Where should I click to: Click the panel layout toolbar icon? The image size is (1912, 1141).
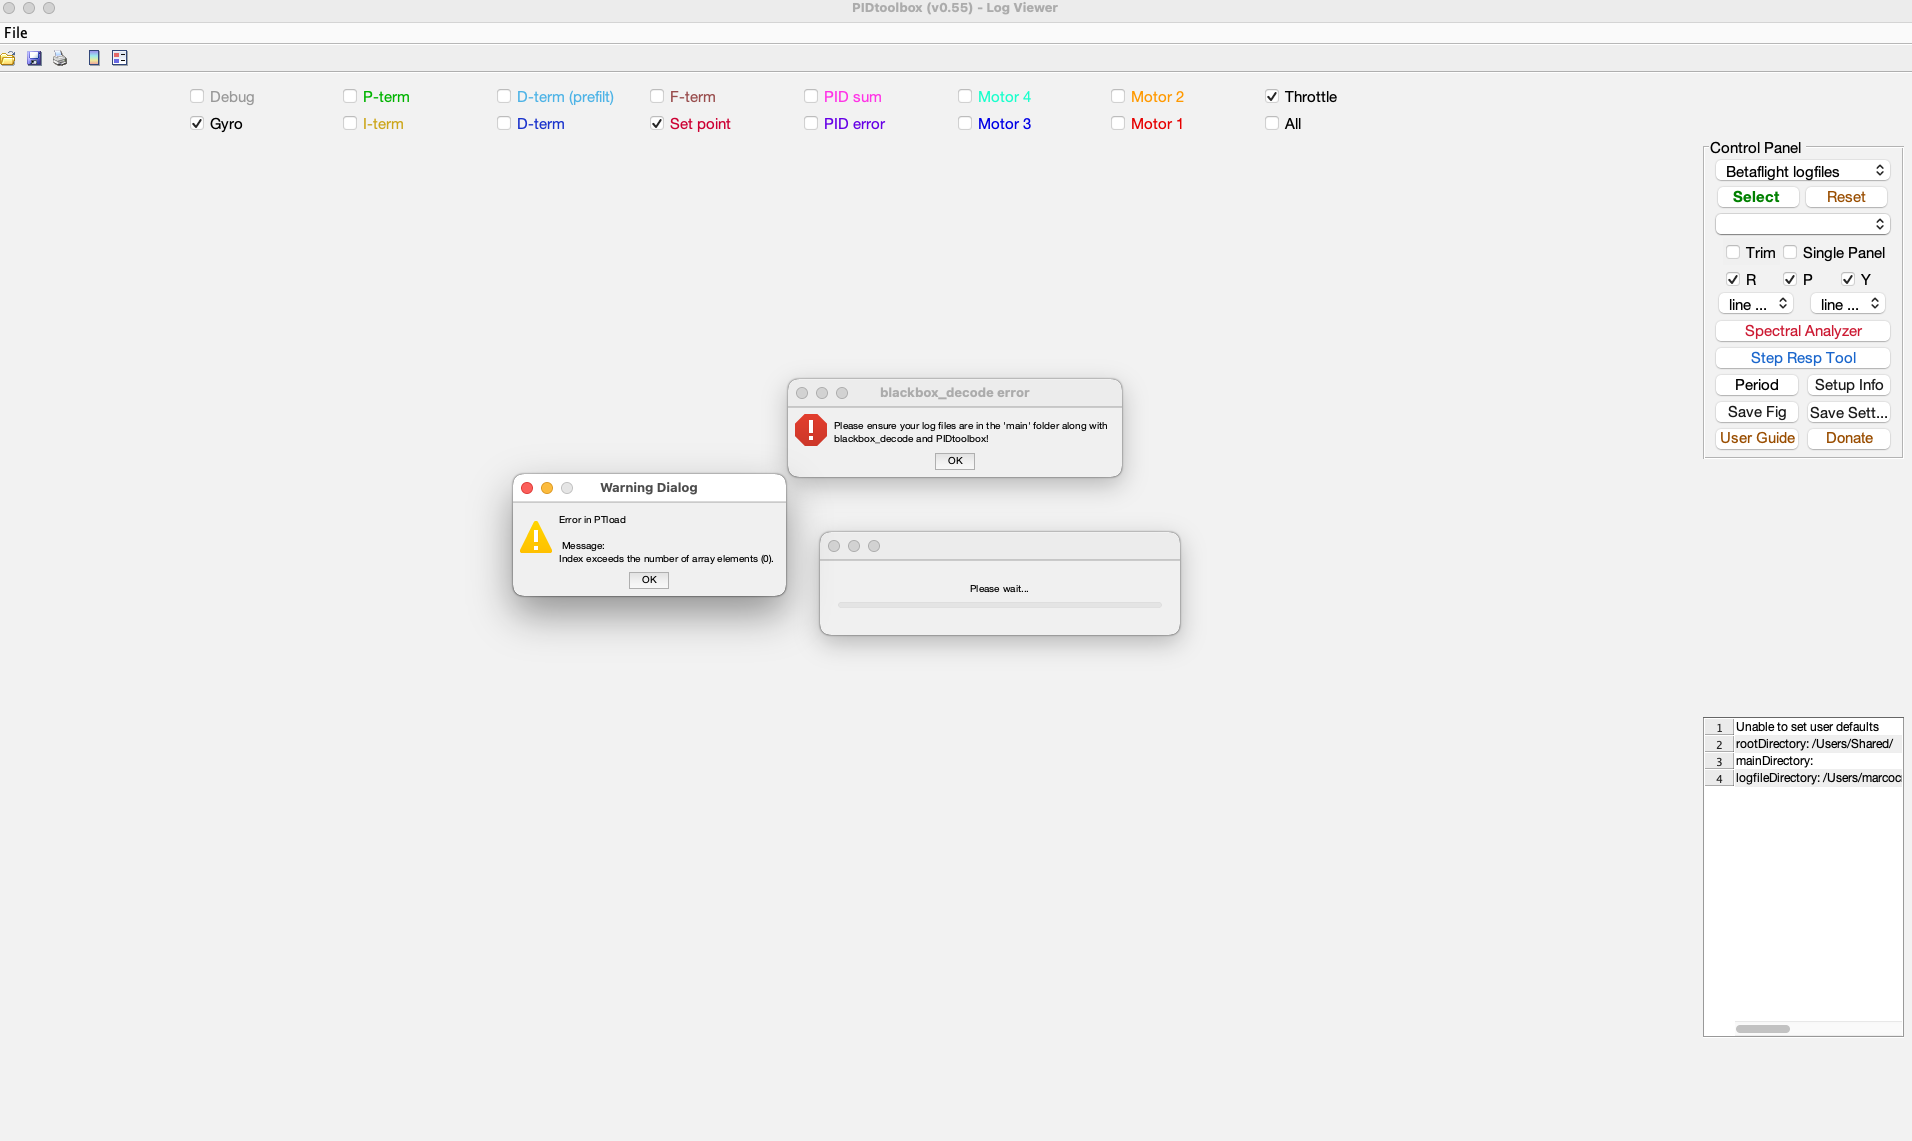[120, 58]
